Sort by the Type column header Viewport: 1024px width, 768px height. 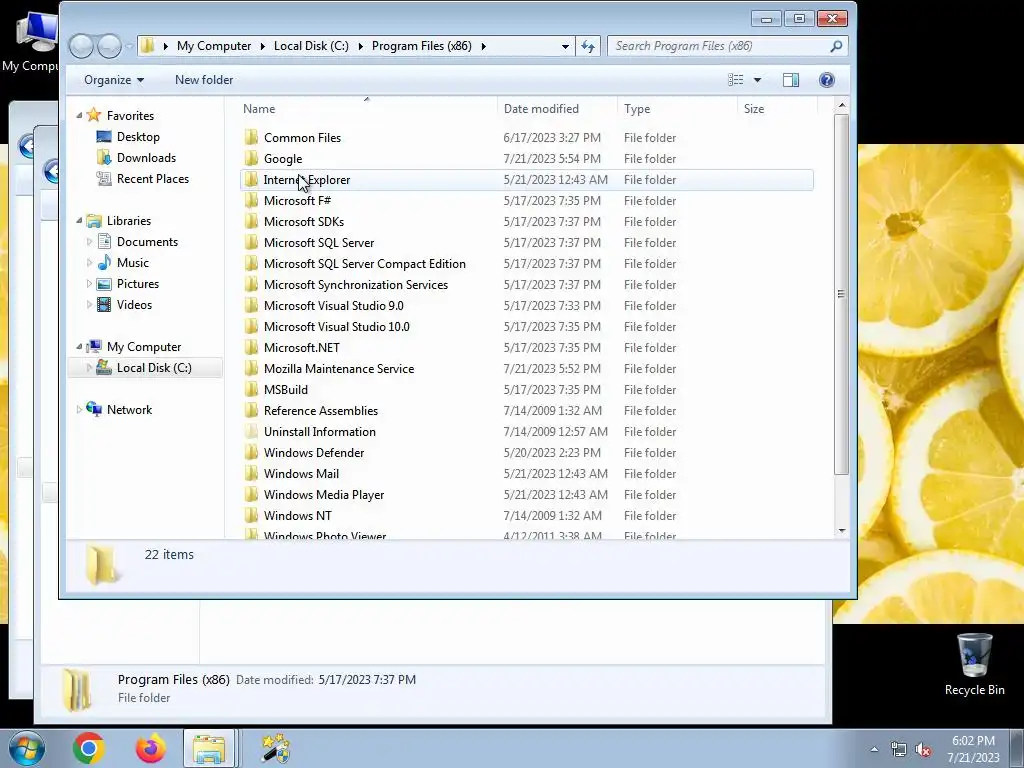coord(677,109)
